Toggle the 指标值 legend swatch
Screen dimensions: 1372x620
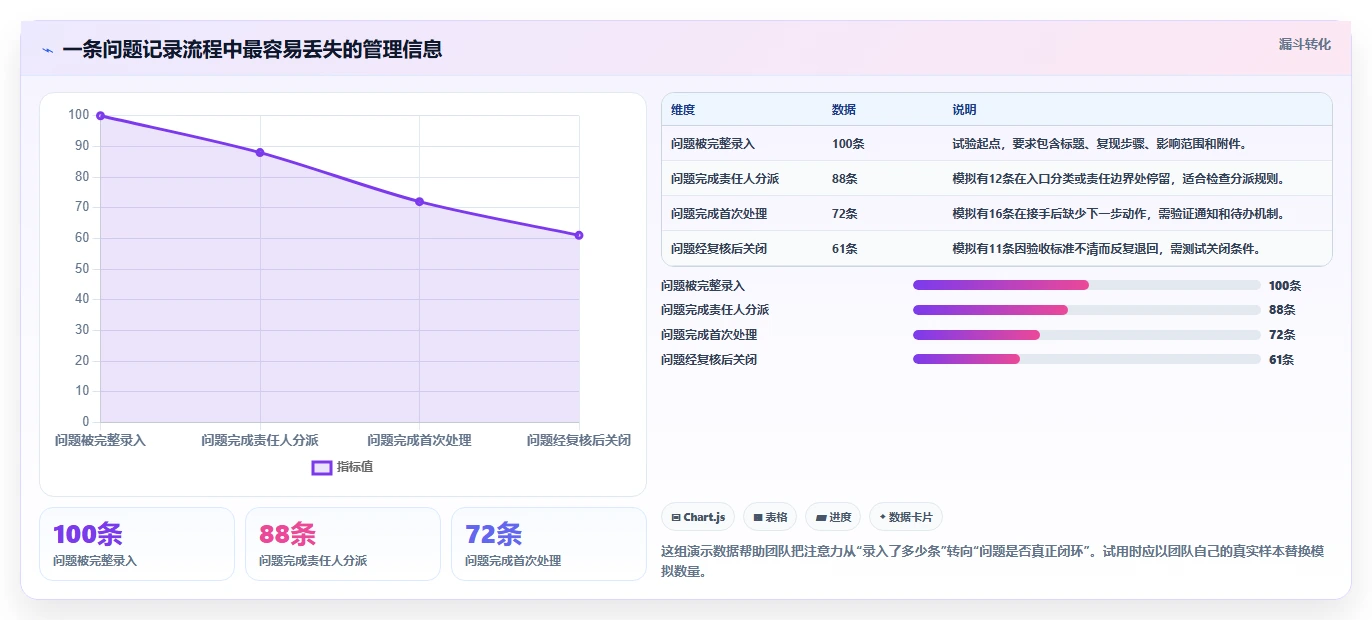pyautogui.click(x=322, y=467)
